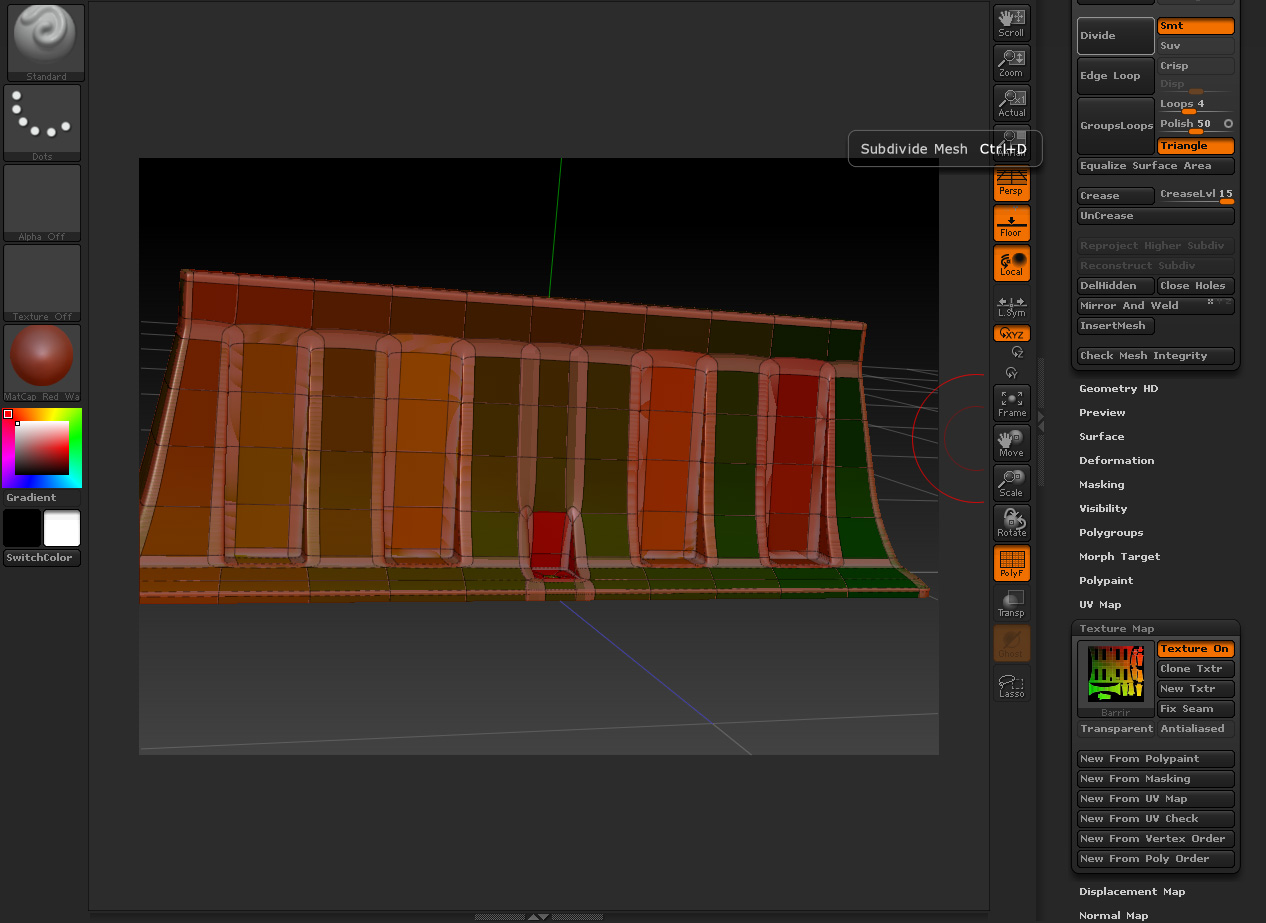Viewport: 1266px width, 923px height.
Task: Toggle Persp perspective mode off
Action: (1011, 183)
